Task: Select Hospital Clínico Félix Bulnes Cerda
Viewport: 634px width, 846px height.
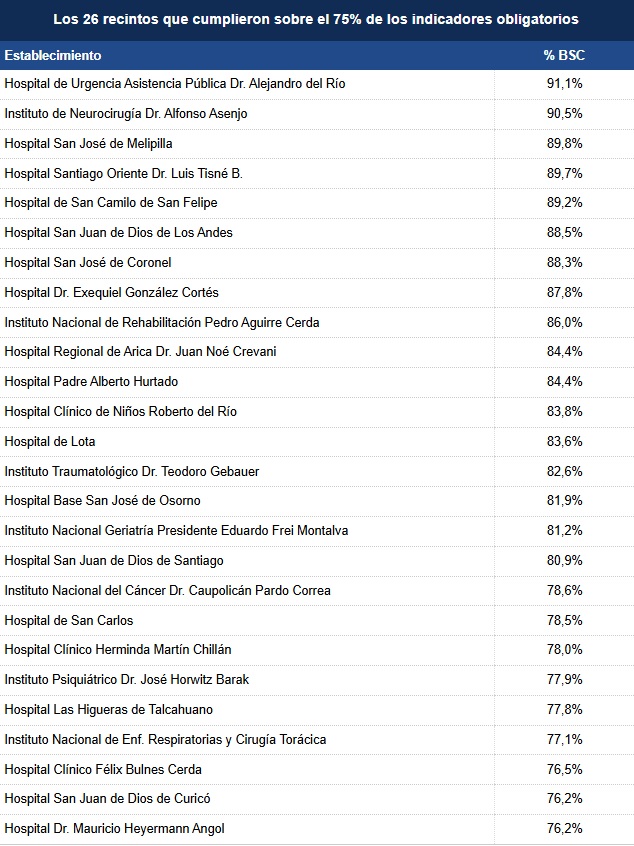Action: coord(103,770)
